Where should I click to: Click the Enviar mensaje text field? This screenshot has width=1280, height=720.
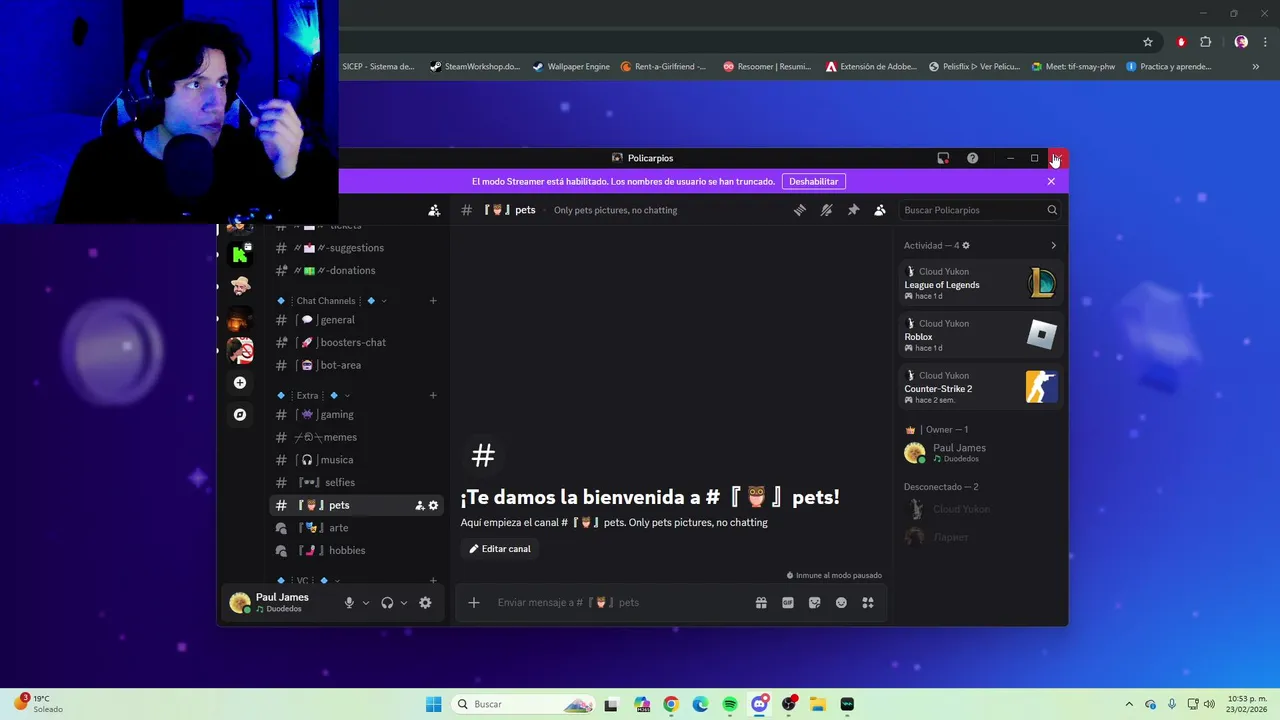pos(620,603)
